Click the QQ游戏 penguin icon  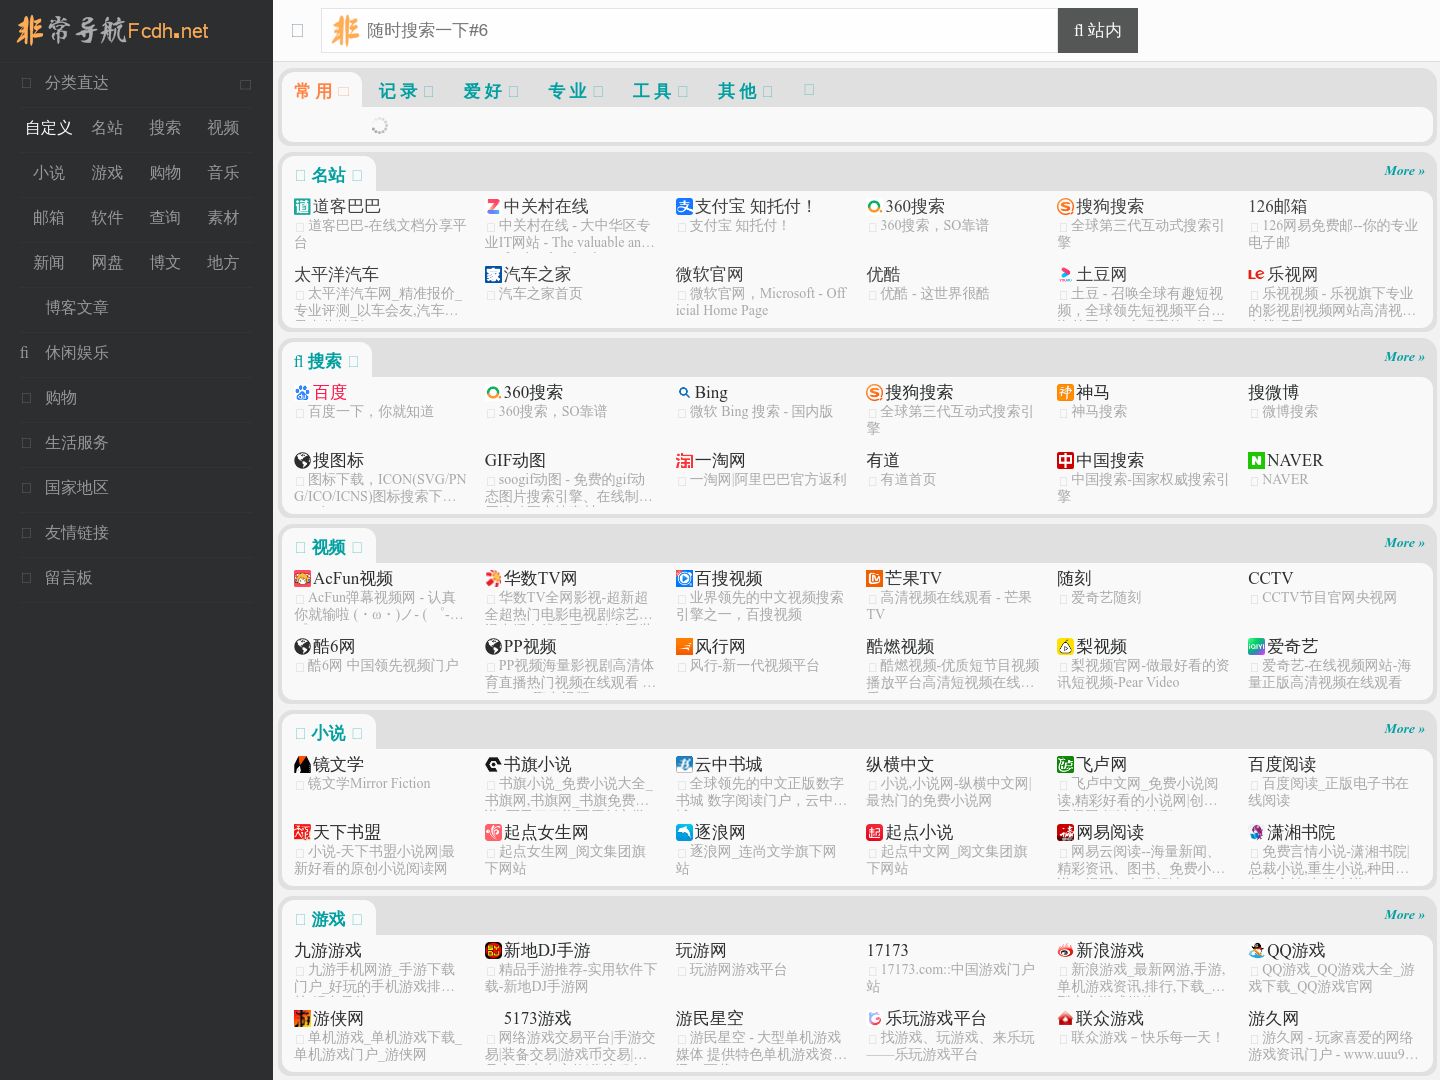(1256, 951)
